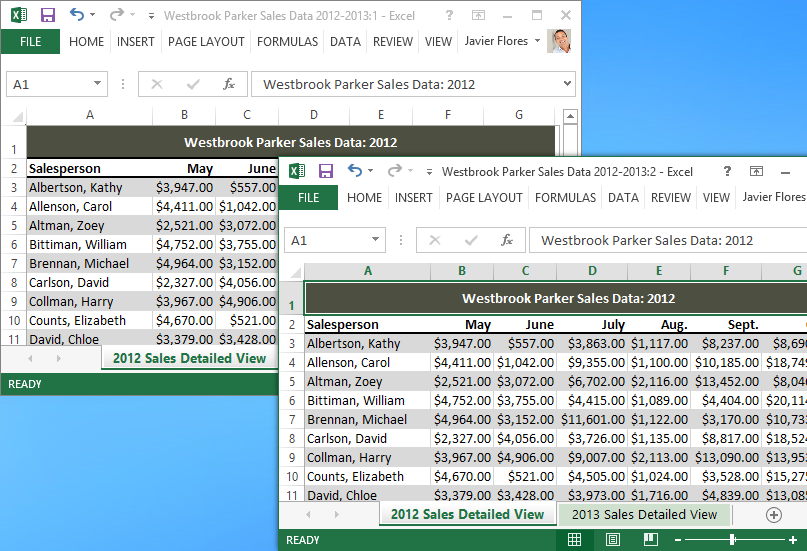
Task: Click zoom in plus button
Action: tap(793, 540)
